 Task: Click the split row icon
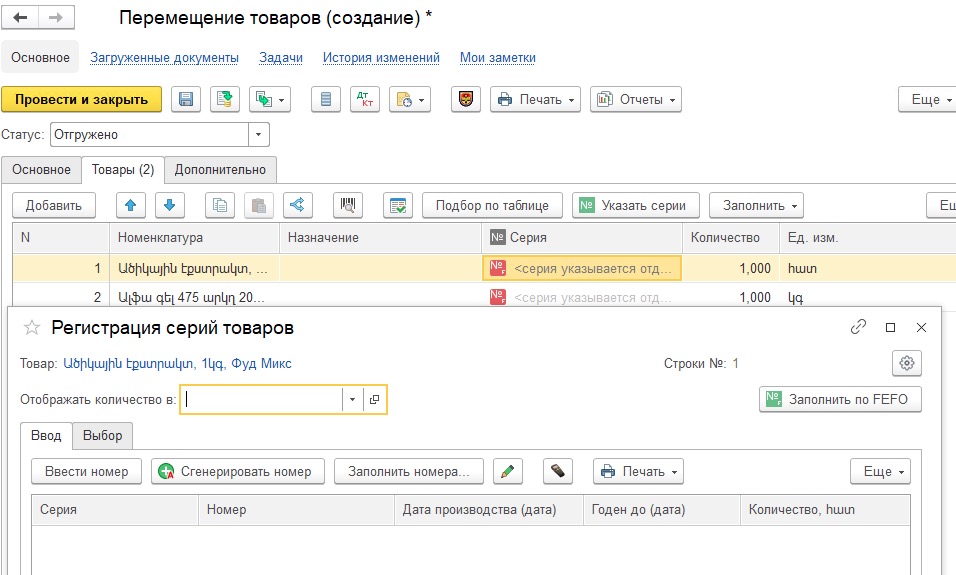coord(298,205)
